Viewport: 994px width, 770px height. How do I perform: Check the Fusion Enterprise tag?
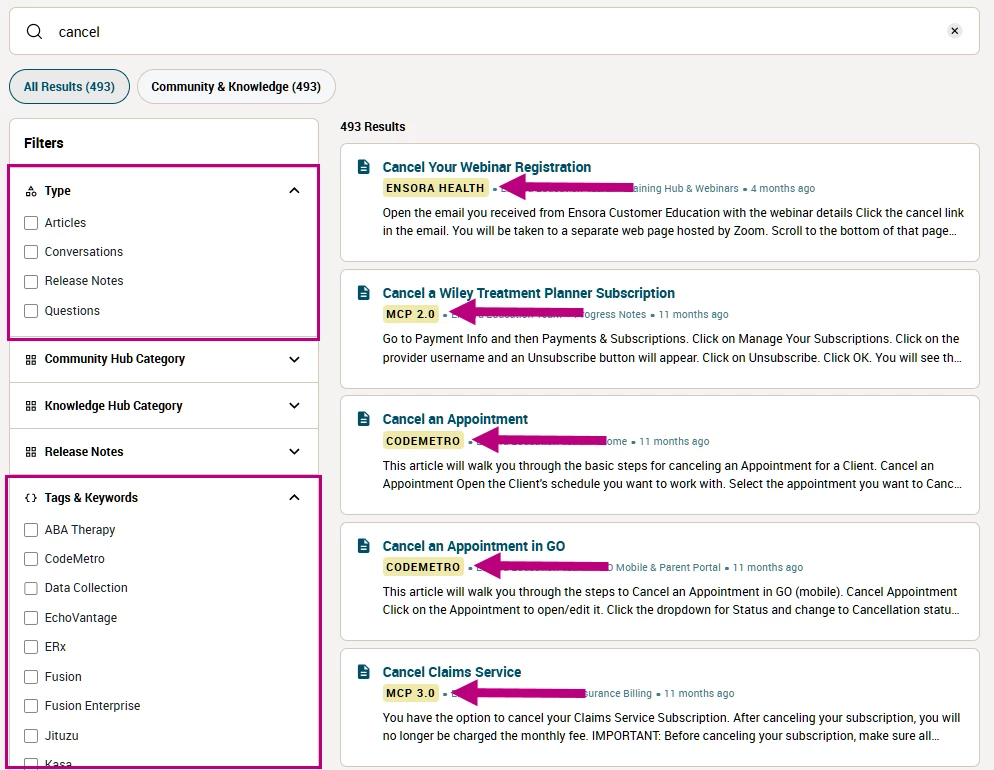30,706
